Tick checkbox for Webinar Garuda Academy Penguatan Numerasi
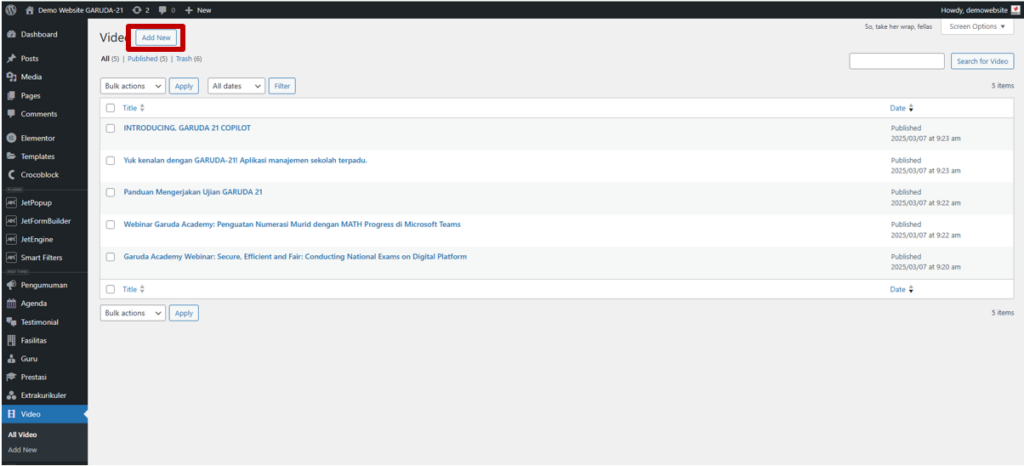Viewport: 1024px width, 466px height. click(x=110, y=225)
